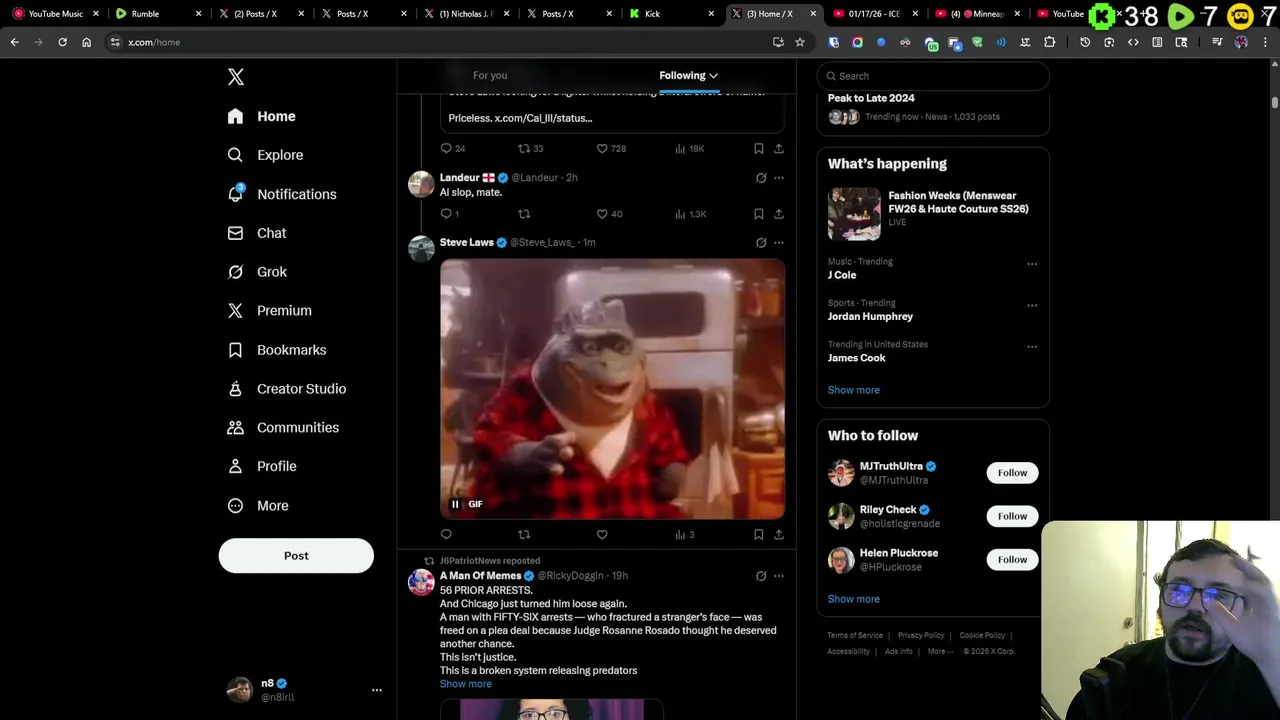Open Chat messages
This screenshot has height=720, width=1280.
pyautogui.click(x=257, y=233)
